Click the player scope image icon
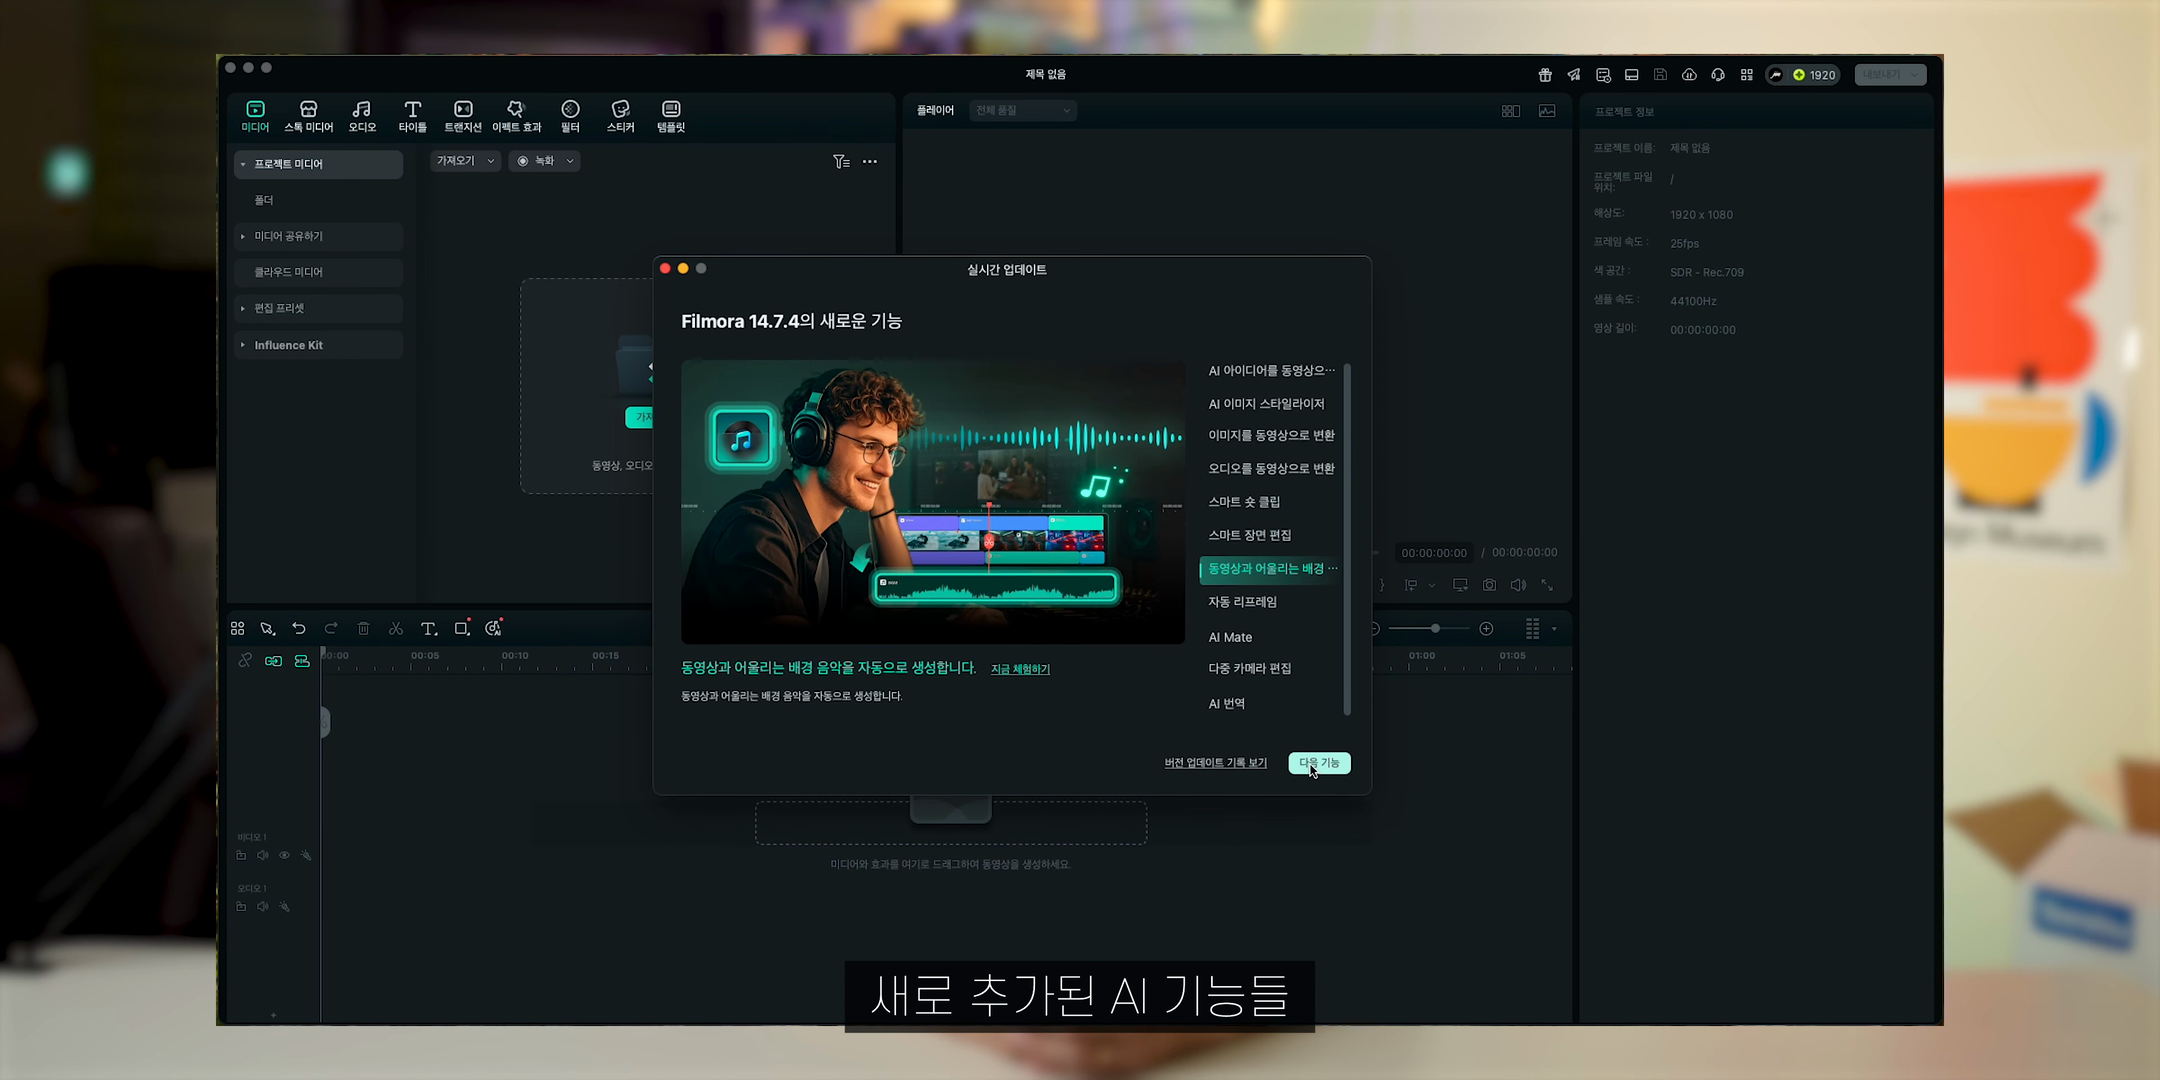 point(1547,111)
